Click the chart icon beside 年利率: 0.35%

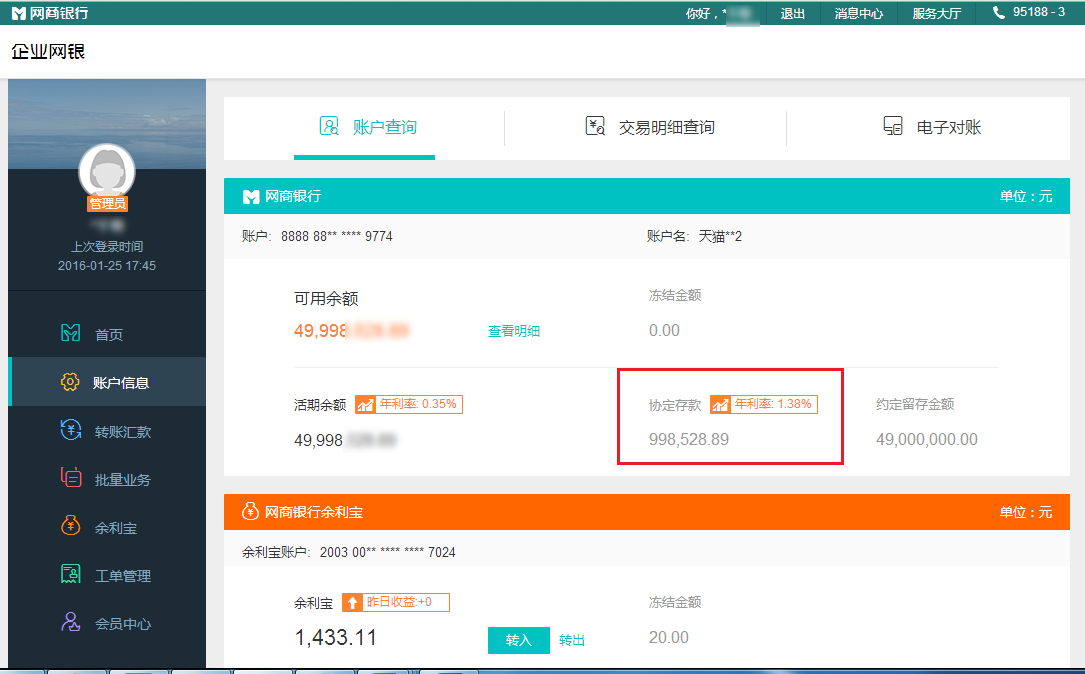click(365, 404)
